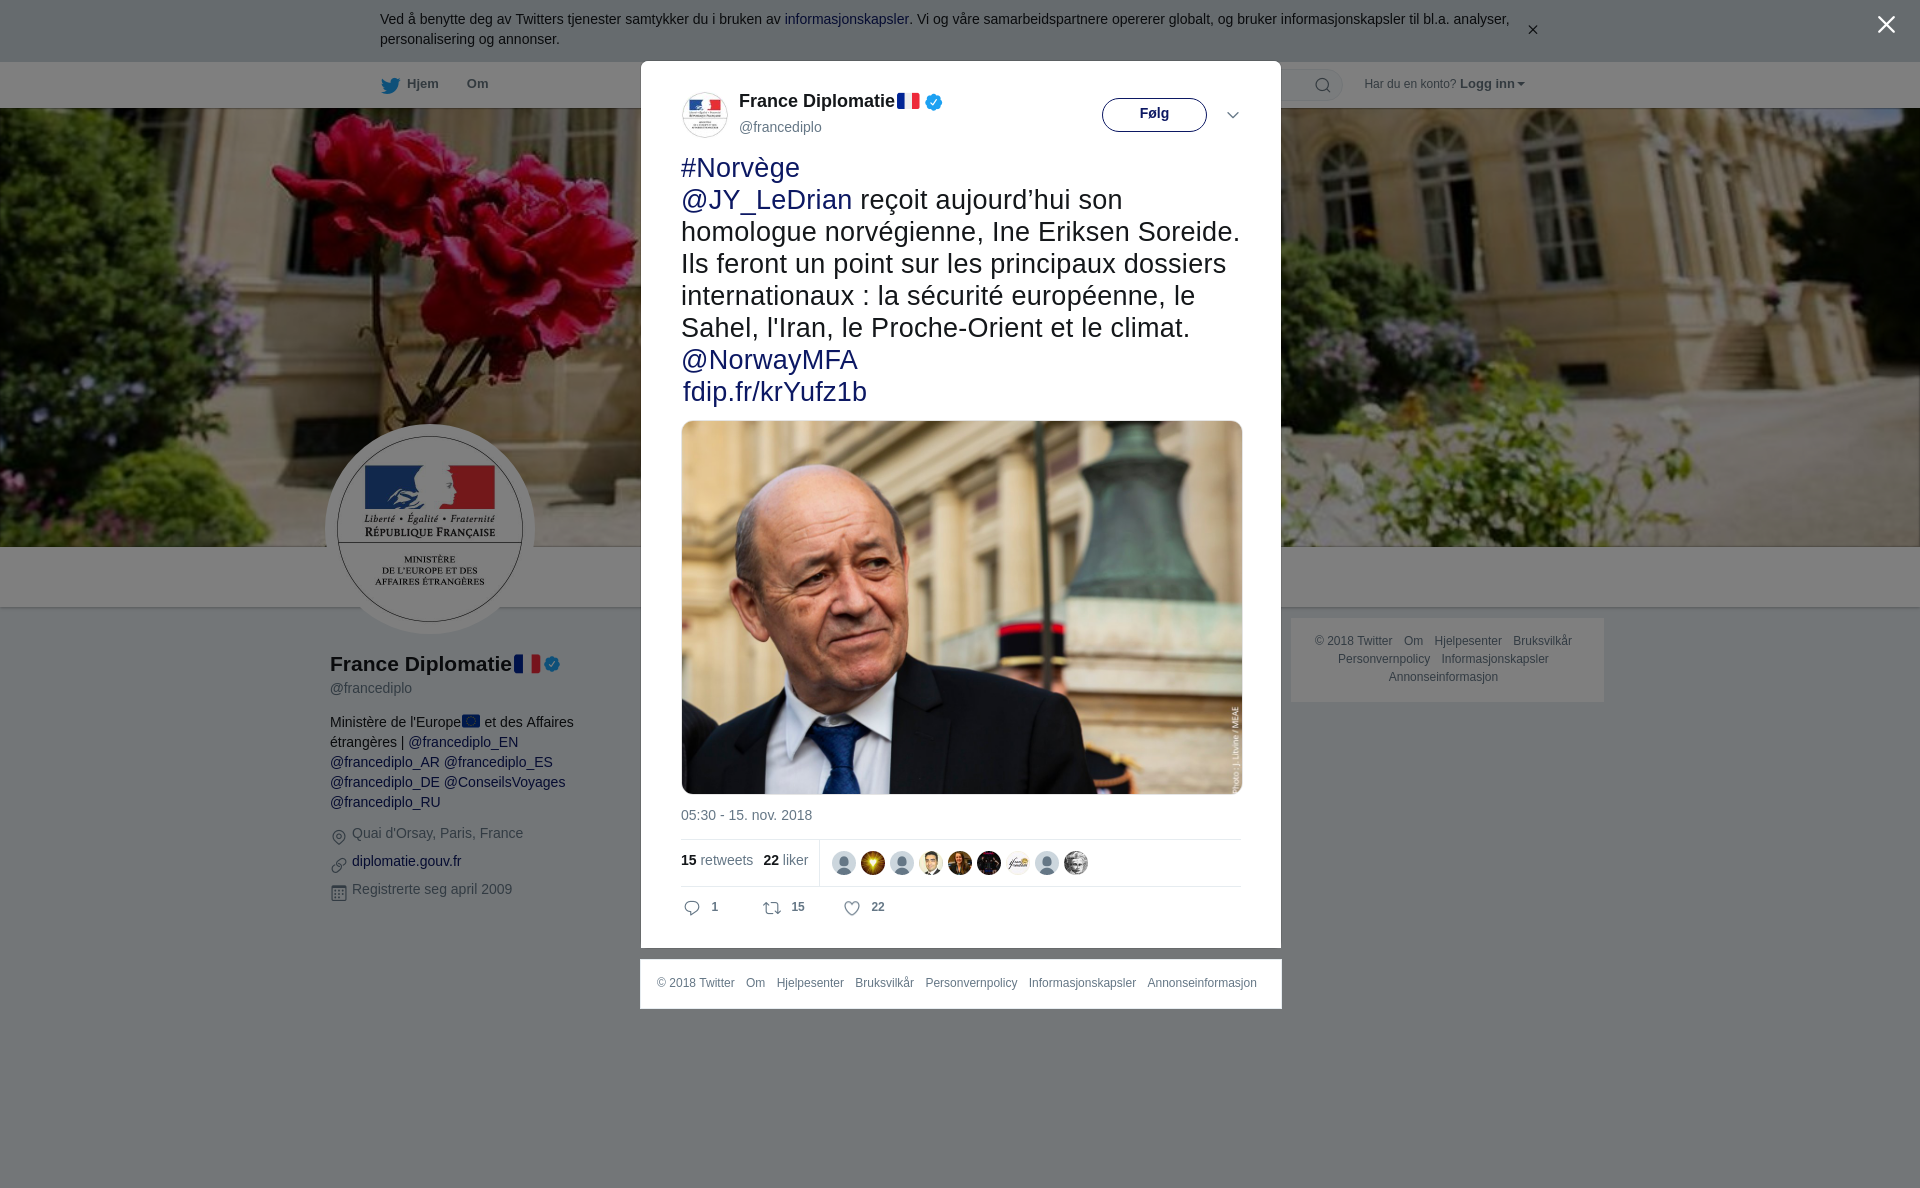This screenshot has width=1920, height=1188.
Task: Click the search magnifier icon
Action: tap(1323, 86)
